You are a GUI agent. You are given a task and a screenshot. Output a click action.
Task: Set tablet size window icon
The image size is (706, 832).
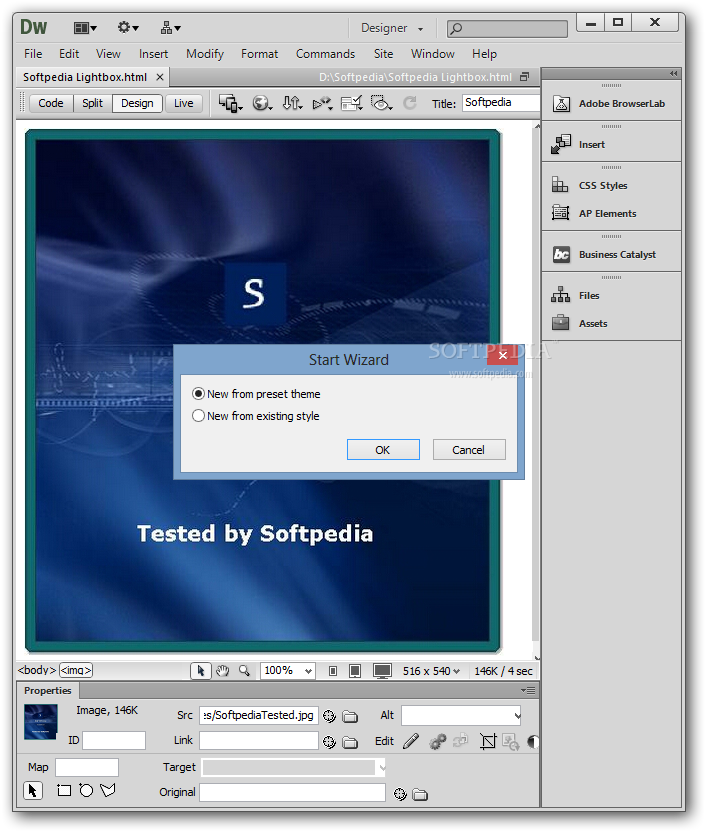(355, 671)
